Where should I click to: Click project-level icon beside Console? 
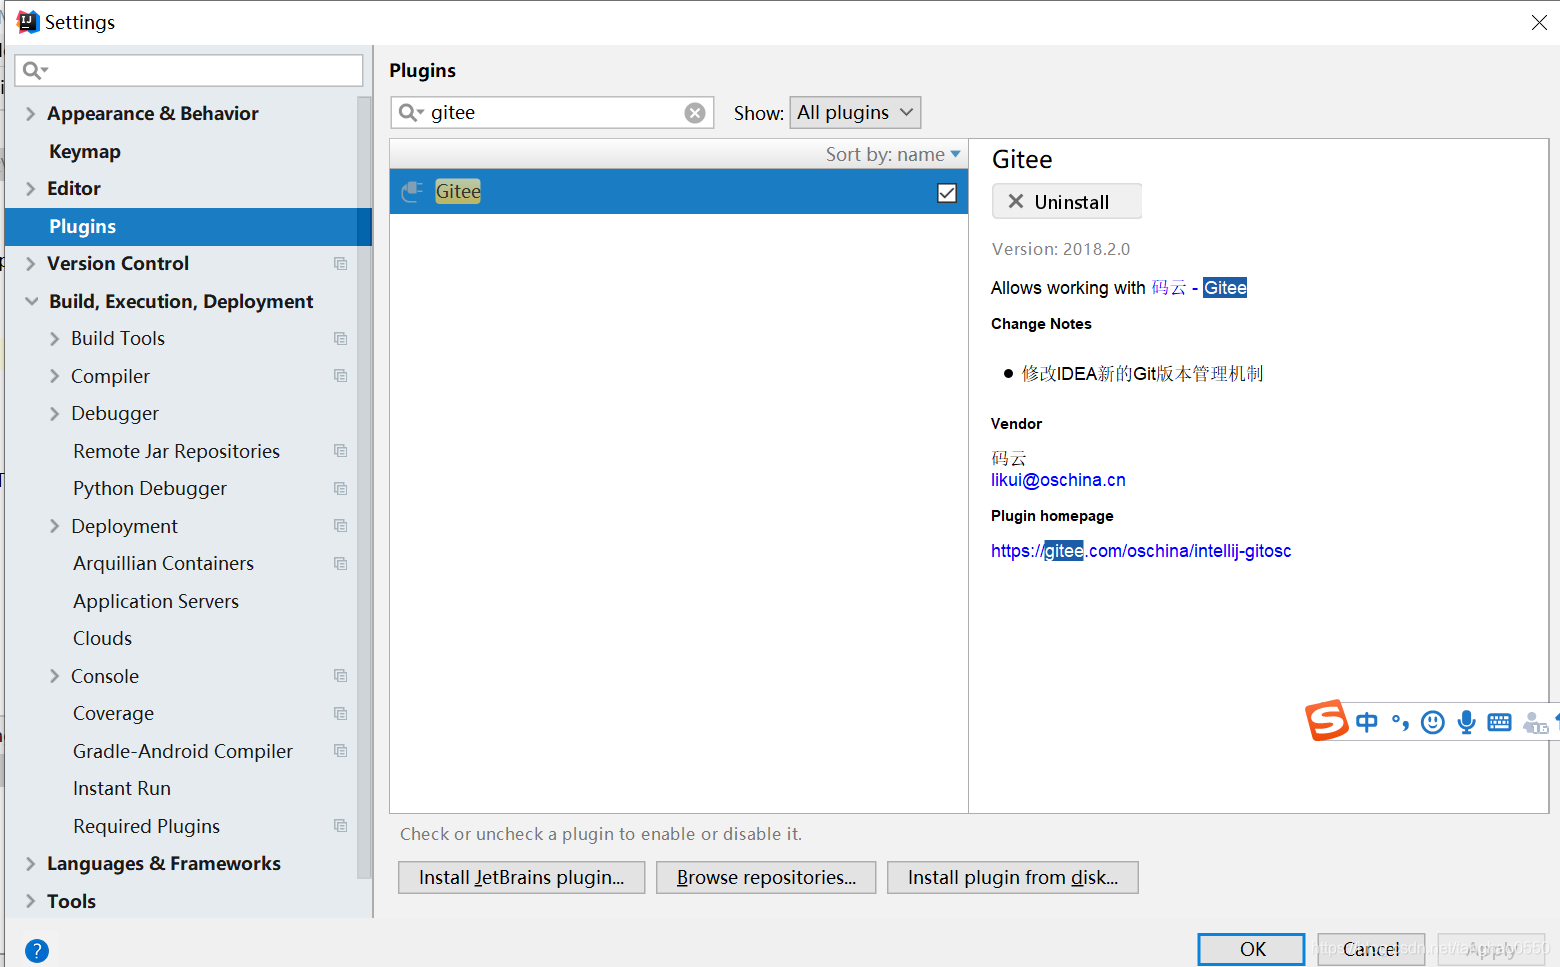tap(340, 676)
